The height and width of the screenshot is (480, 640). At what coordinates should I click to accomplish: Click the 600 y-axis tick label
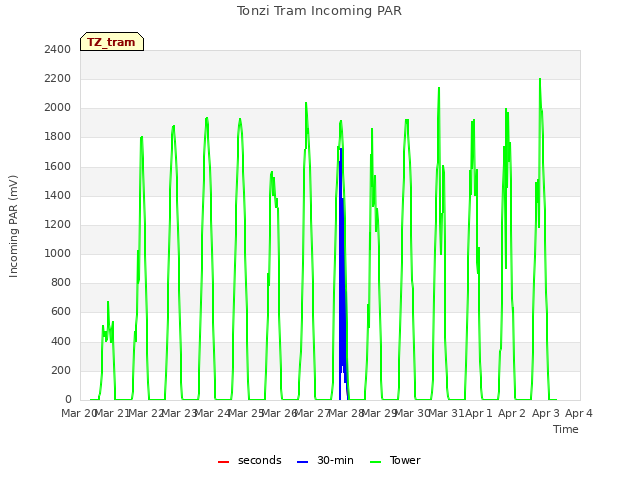[61, 312]
